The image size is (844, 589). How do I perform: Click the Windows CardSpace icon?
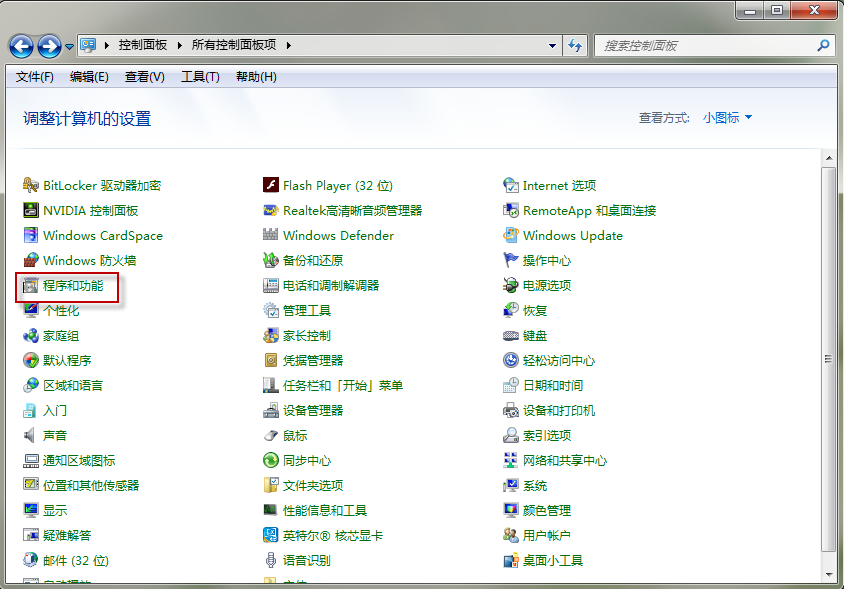click(31, 235)
